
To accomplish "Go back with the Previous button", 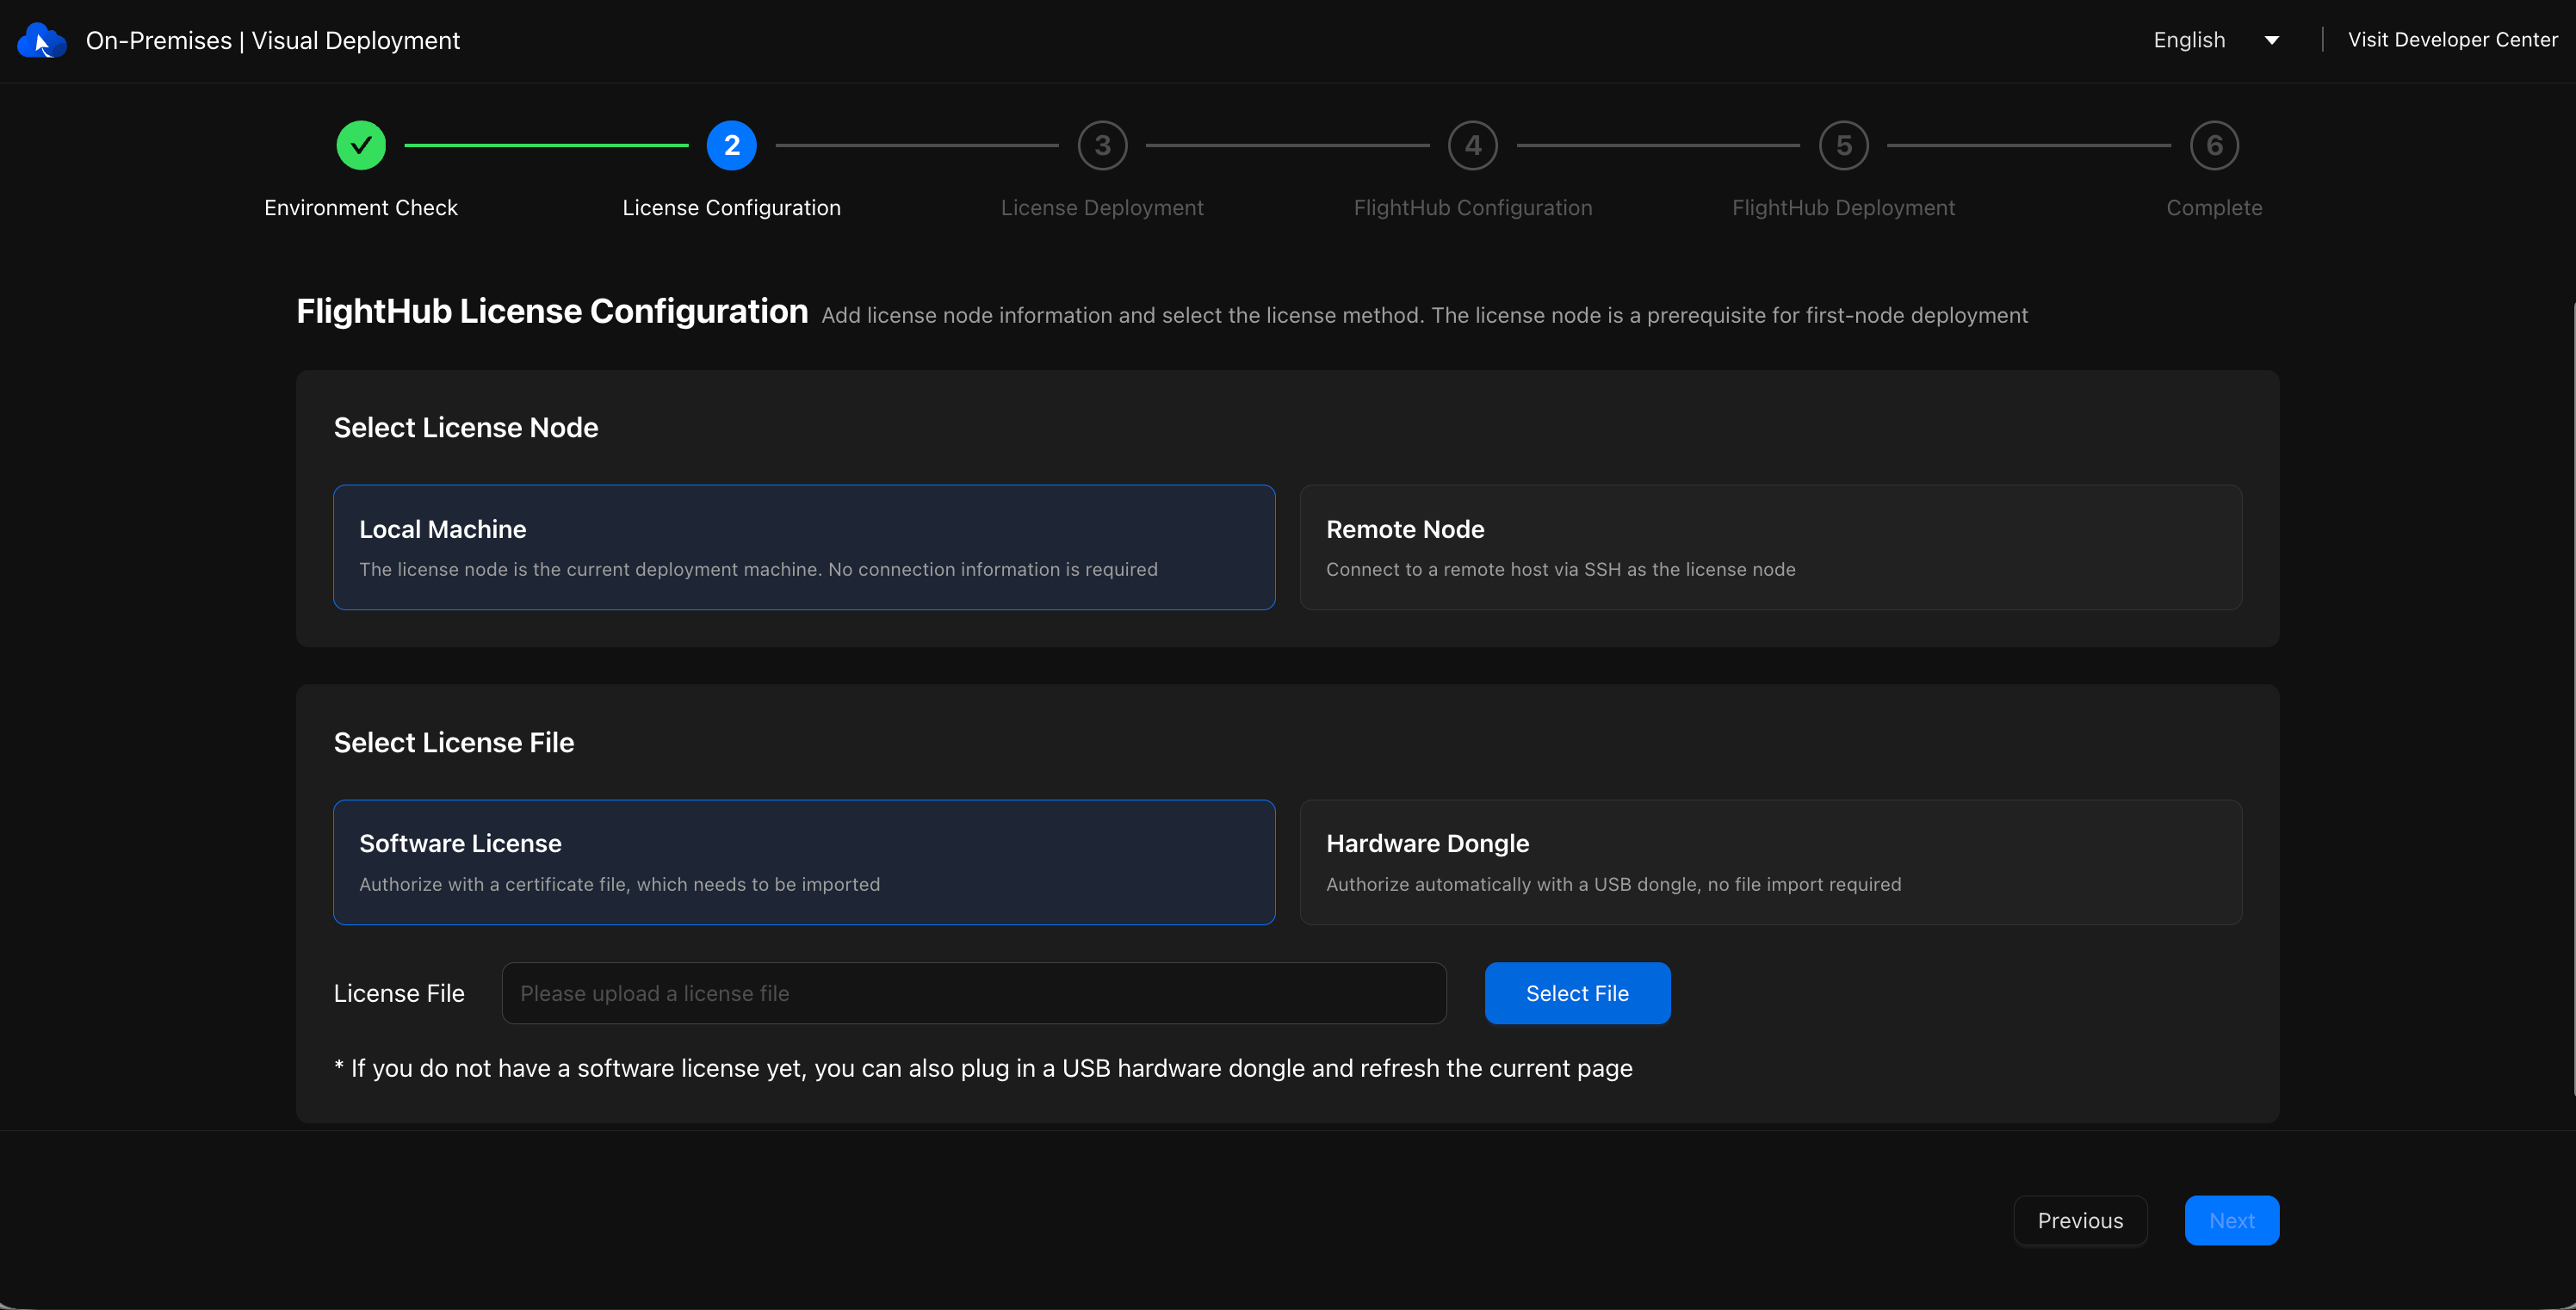I will pyautogui.click(x=2080, y=1220).
